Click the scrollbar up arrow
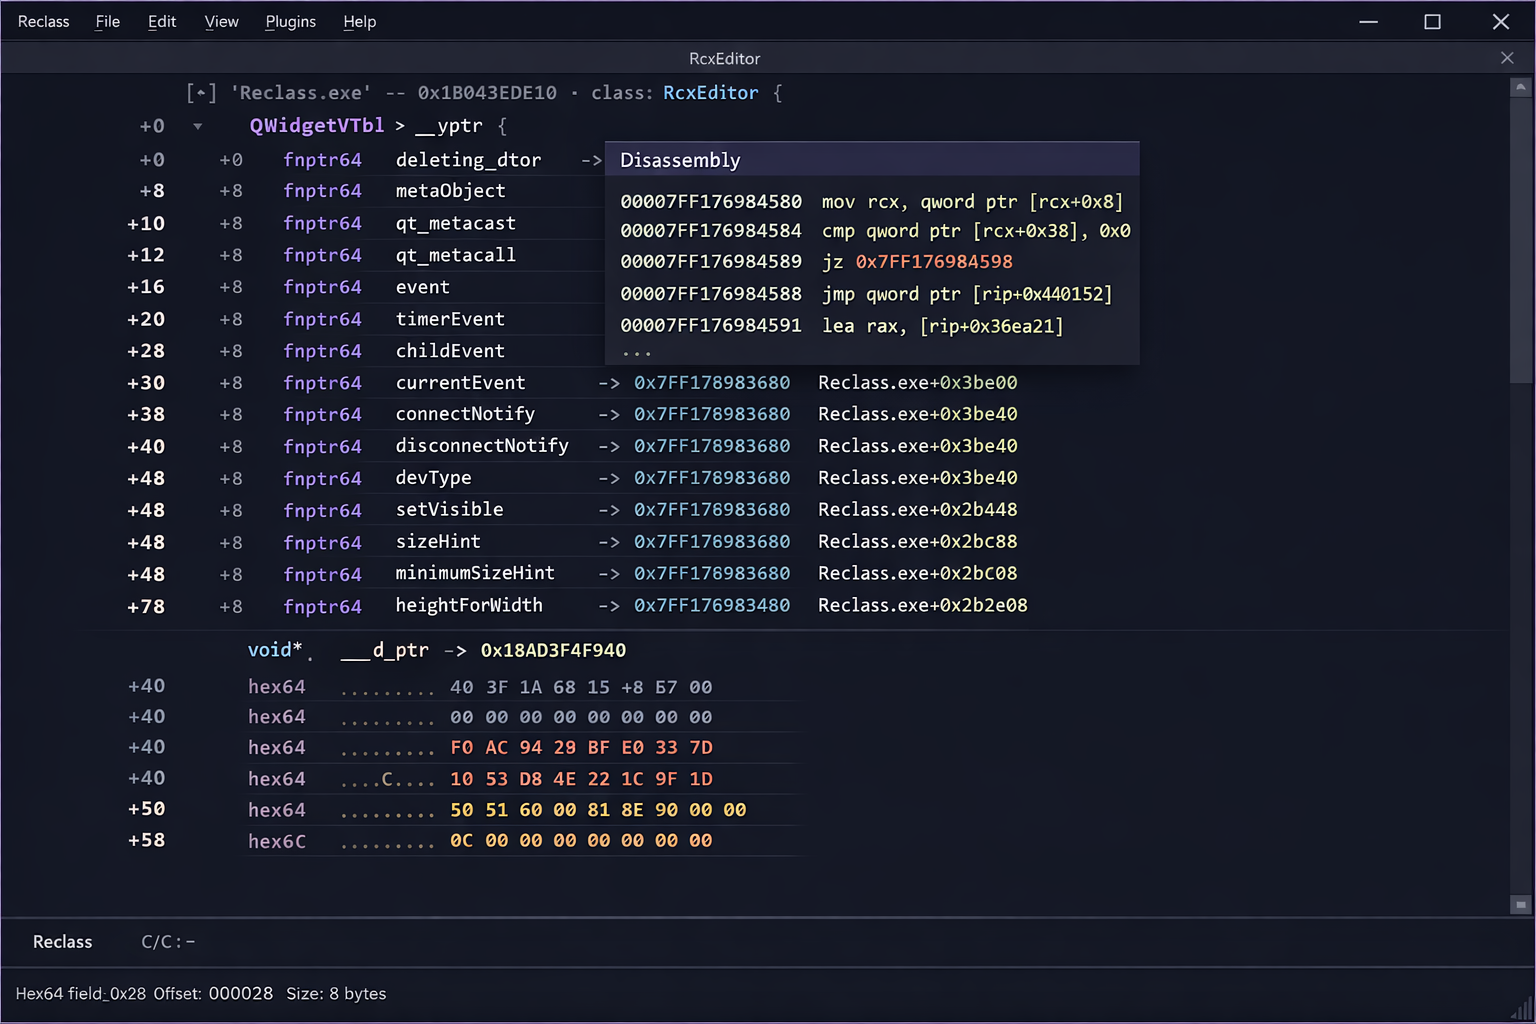Screen dimensions: 1536x1024 1520,87
